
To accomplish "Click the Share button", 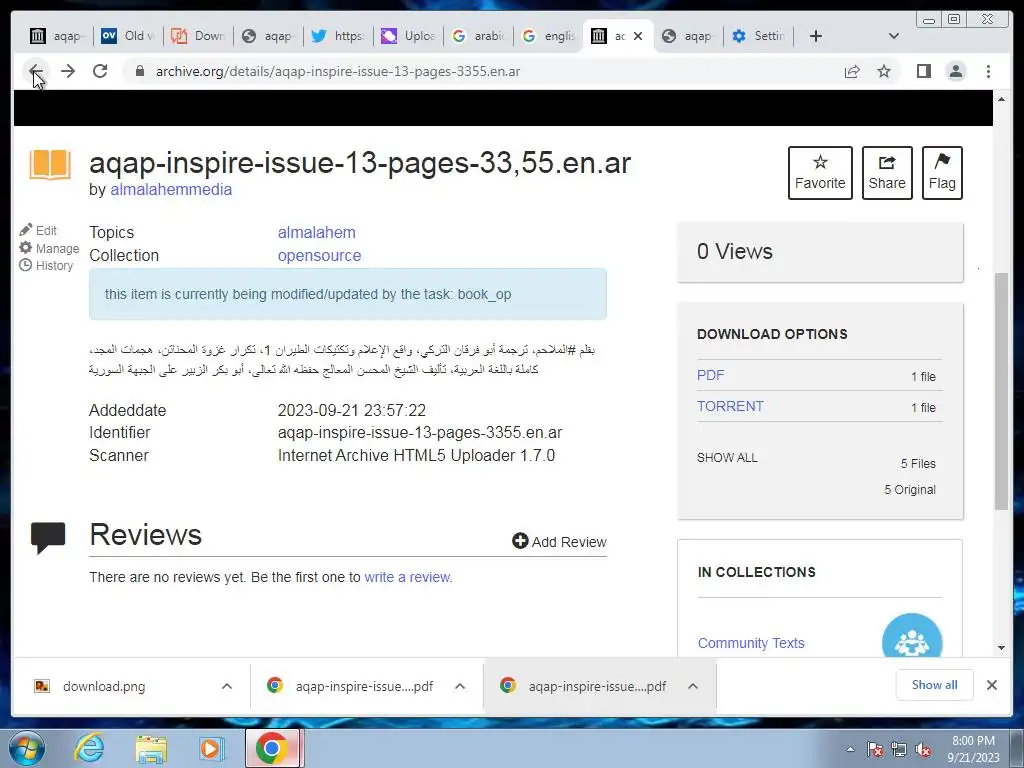I will click(x=887, y=173).
